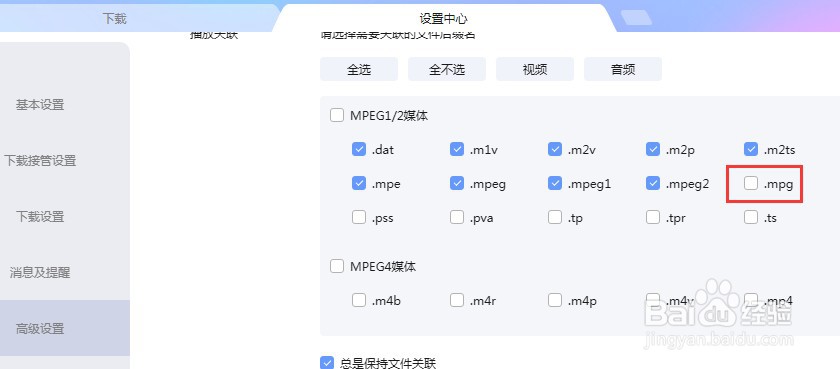The image size is (840, 369).
Task: Check the .pss checkbox
Action: pos(359,217)
